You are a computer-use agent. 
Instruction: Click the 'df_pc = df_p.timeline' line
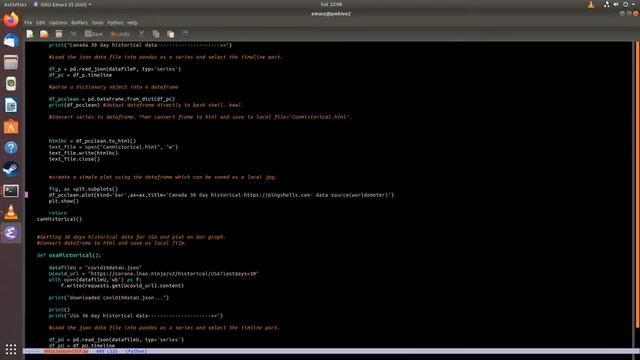(80, 75)
